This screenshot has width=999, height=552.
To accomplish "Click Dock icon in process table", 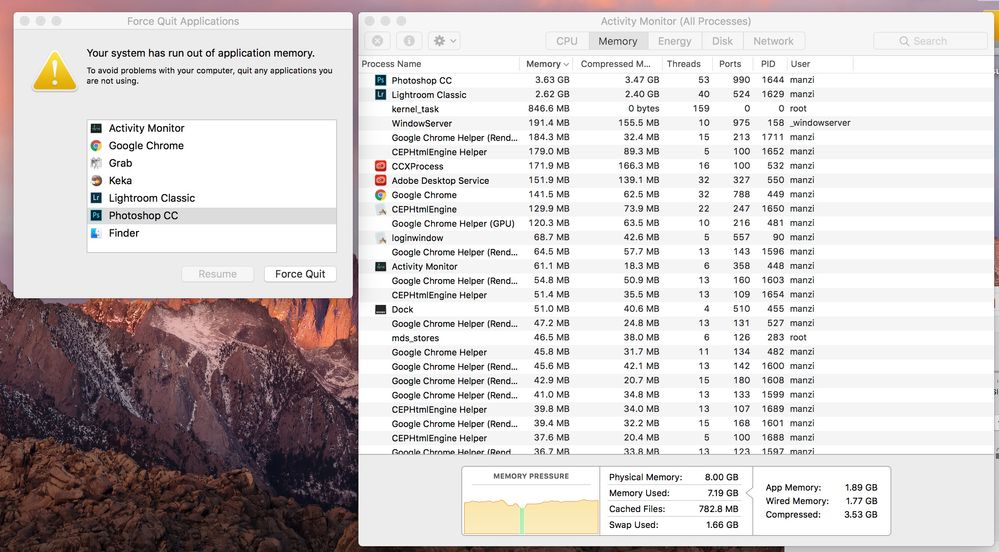I will click(x=380, y=309).
